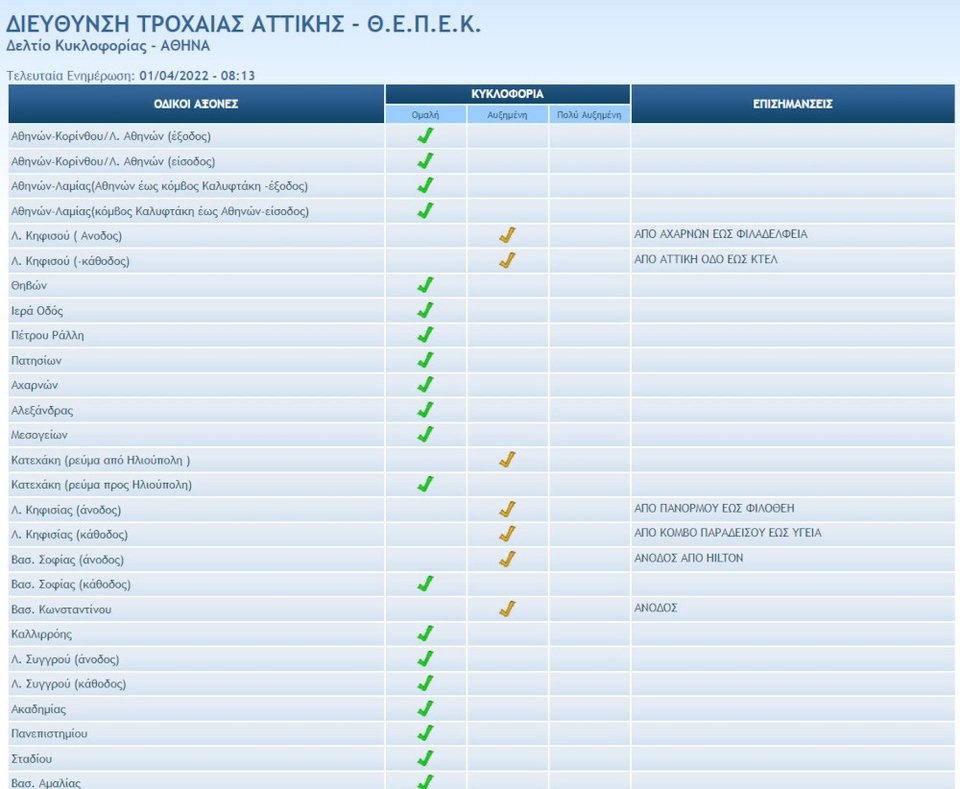
Task: Click yellow checkmark for Λ. Κηφισού (-κάθοδος)
Action: pyautogui.click(x=507, y=260)
